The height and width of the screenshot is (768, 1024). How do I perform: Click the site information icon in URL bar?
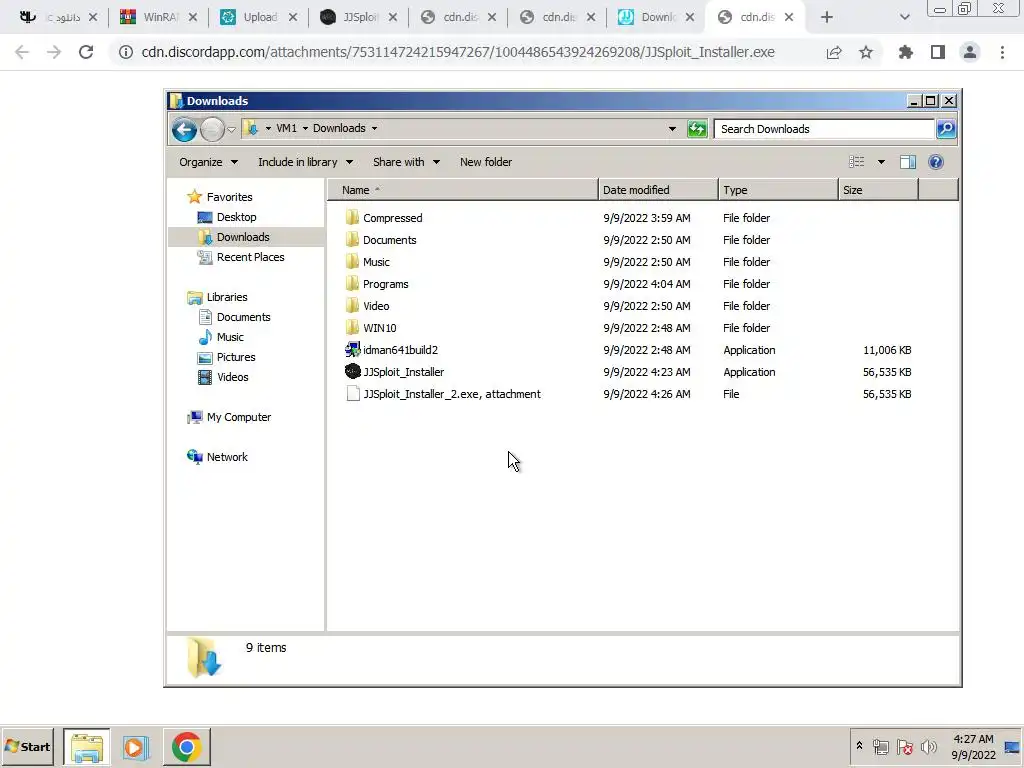click(125, 52)
